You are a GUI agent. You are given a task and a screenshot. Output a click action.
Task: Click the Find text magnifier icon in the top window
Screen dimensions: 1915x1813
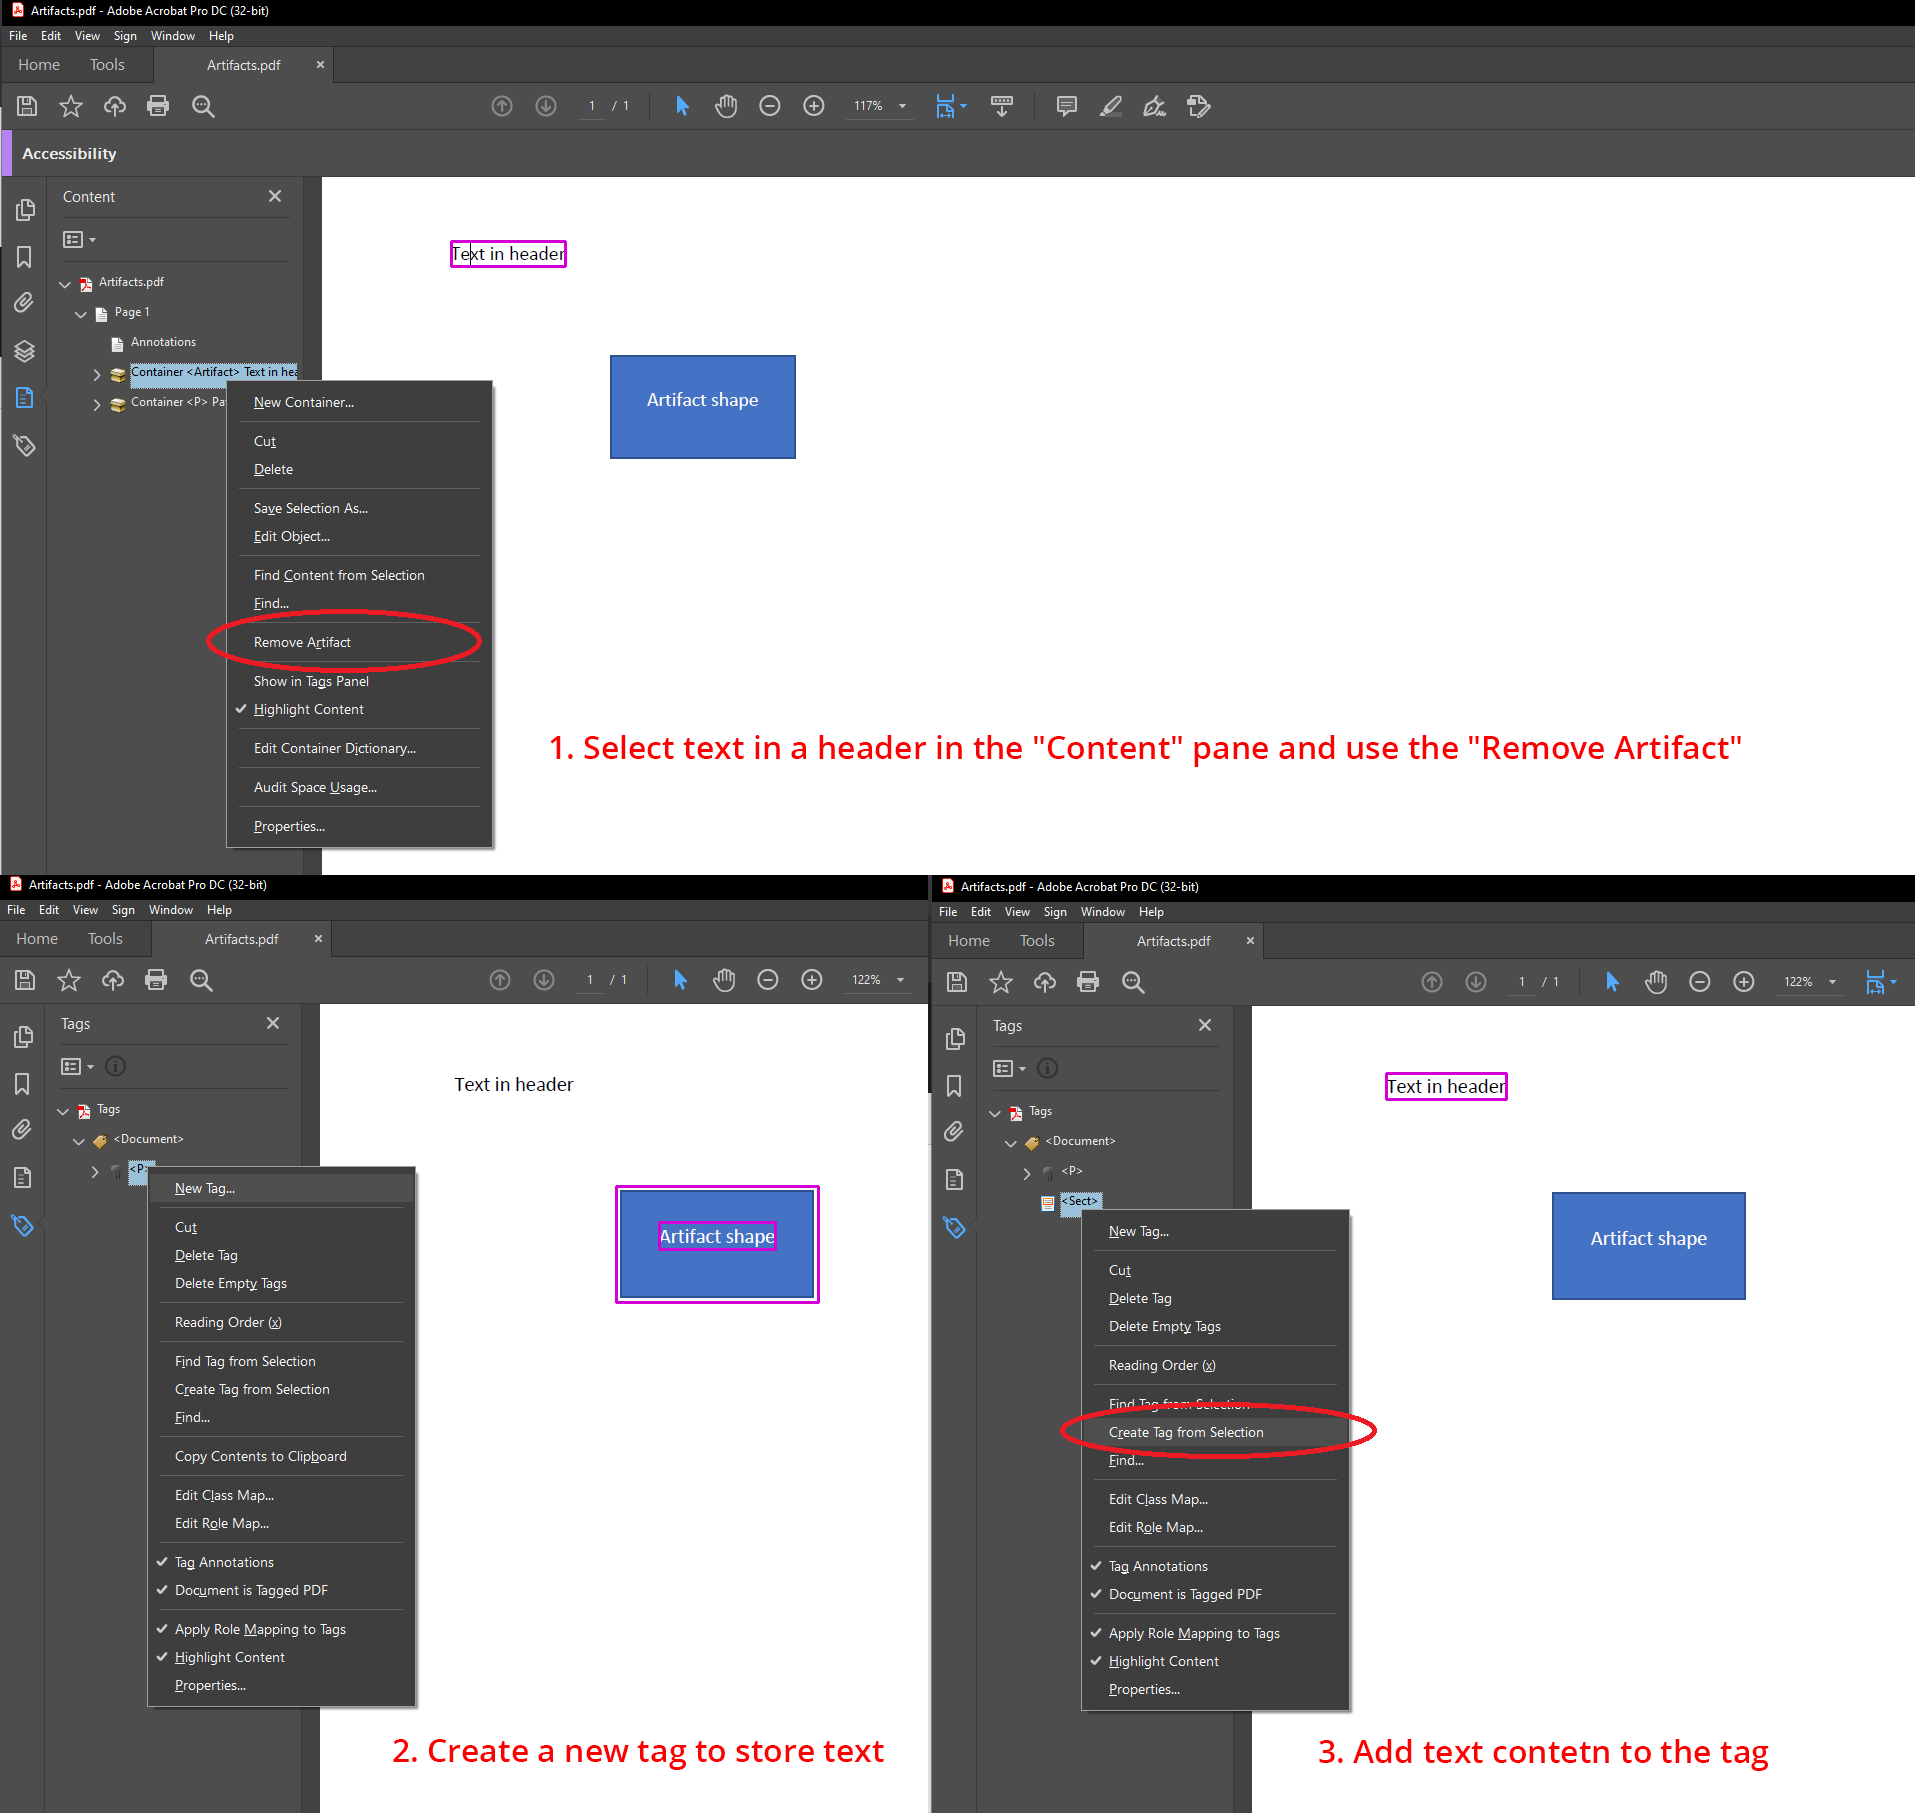(x=203, y=106)
